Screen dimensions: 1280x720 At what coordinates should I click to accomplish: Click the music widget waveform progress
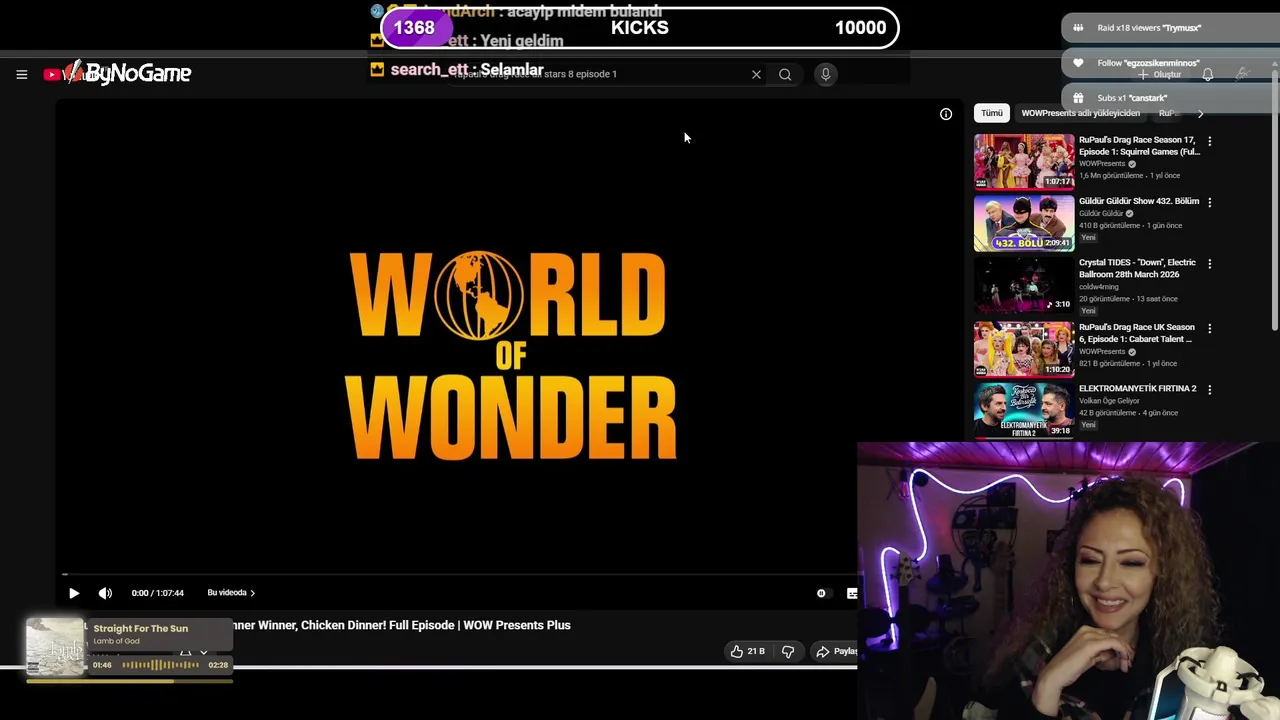click(x=161, y=665)
